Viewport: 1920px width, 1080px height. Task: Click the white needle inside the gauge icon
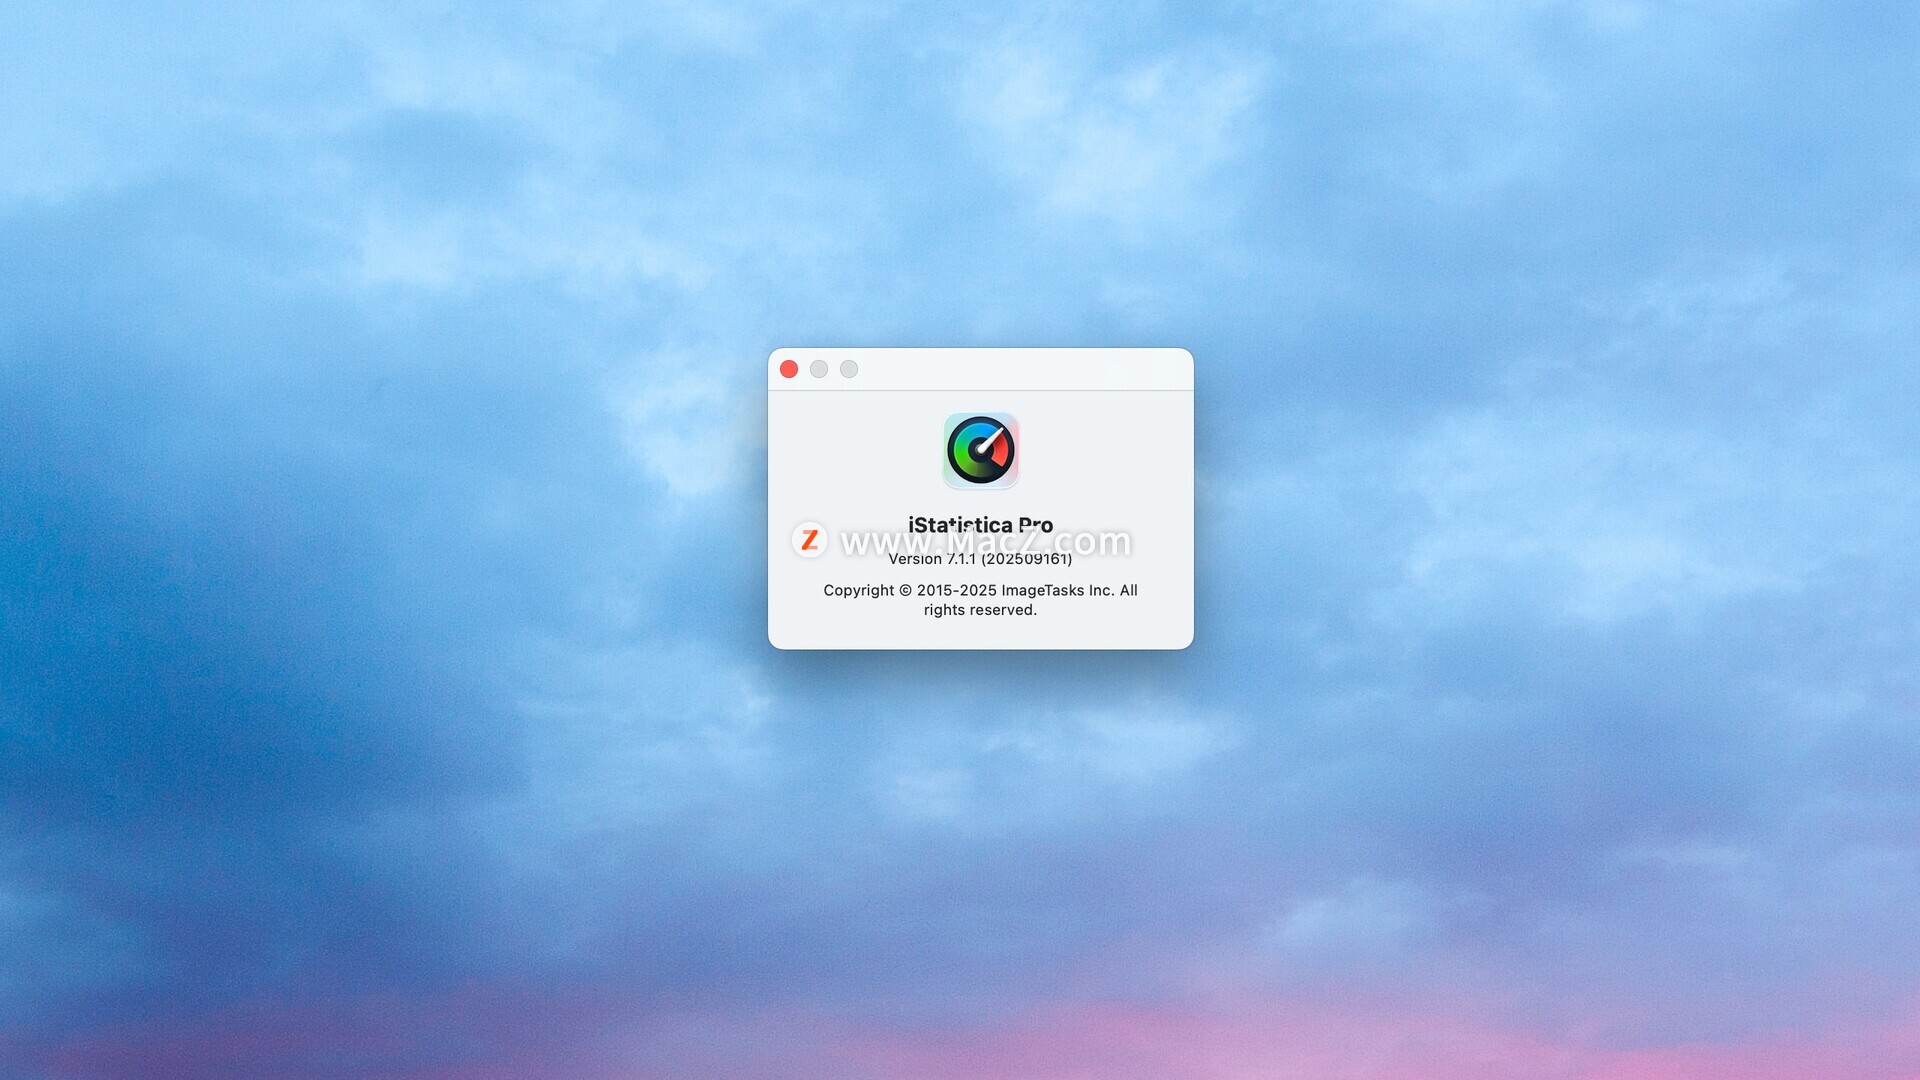pyautogui.click(x=990, y=440)
